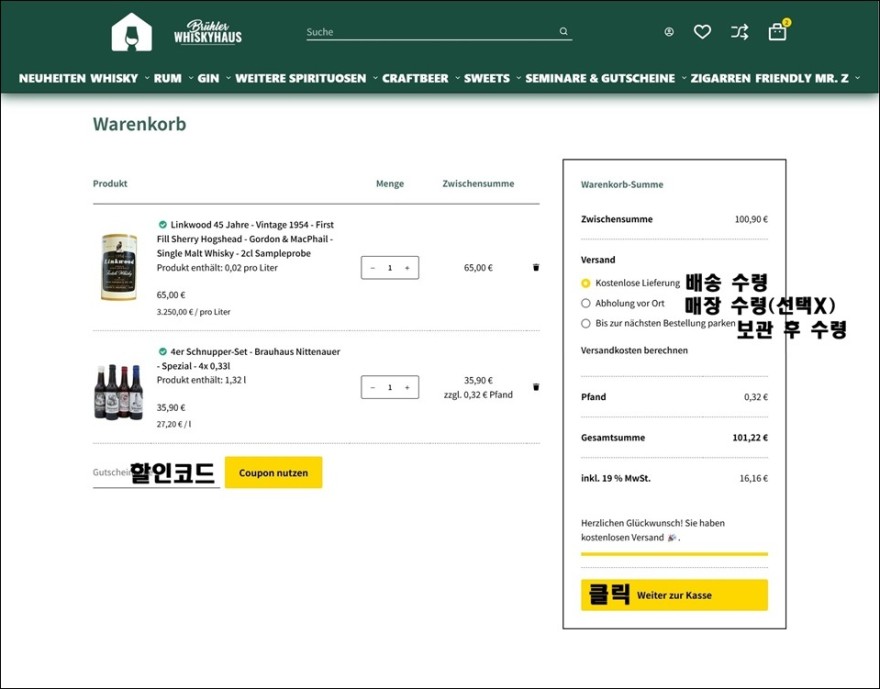Open the wishlist heart icon

point(702,32)
